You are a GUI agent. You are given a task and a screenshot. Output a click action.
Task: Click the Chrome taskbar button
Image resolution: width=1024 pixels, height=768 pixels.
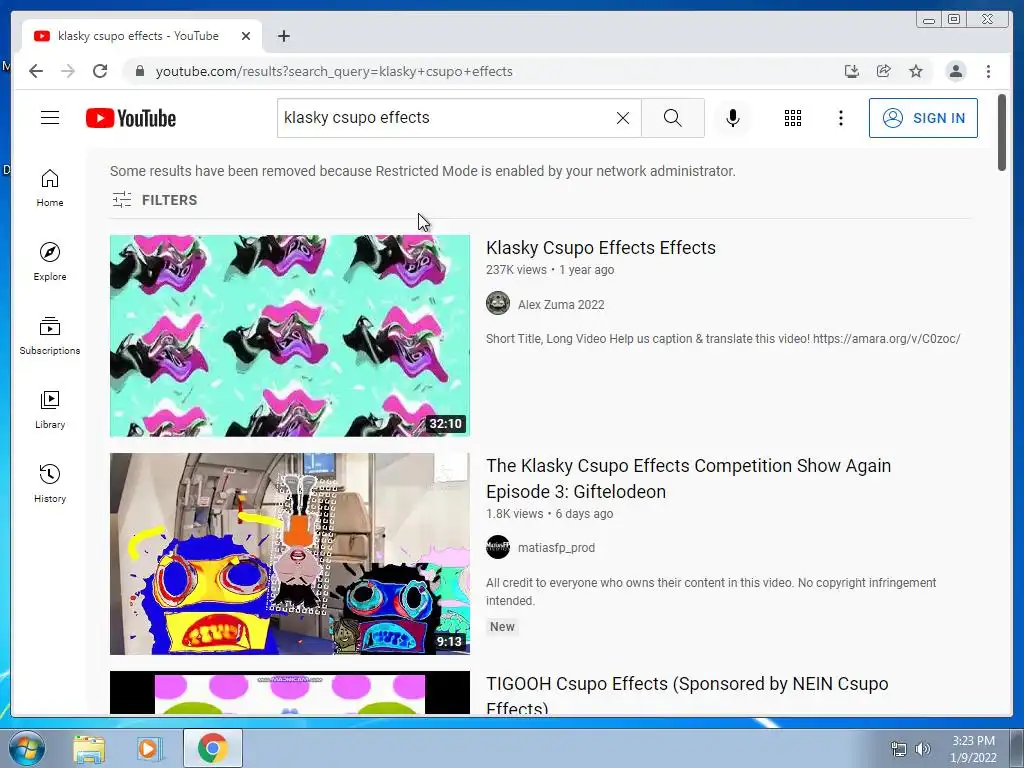pyautogui.click(x=212, y=748)
